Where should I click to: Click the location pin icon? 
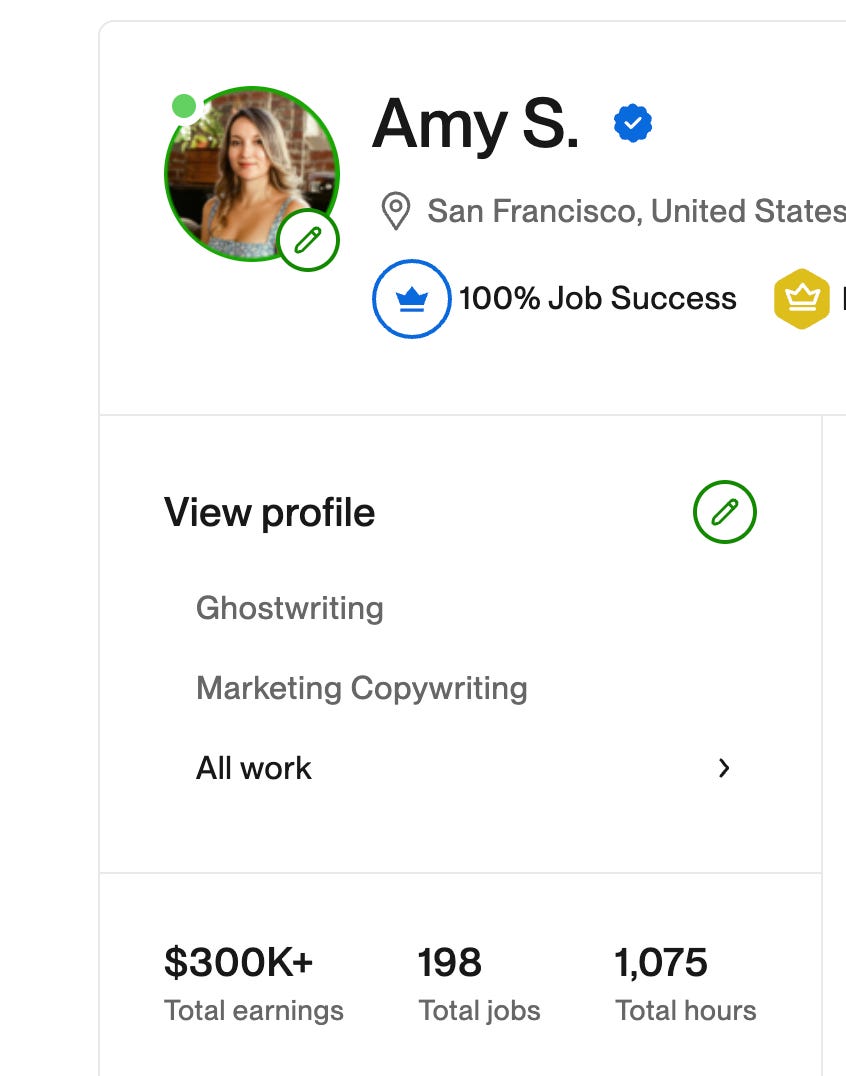(396, 212)
